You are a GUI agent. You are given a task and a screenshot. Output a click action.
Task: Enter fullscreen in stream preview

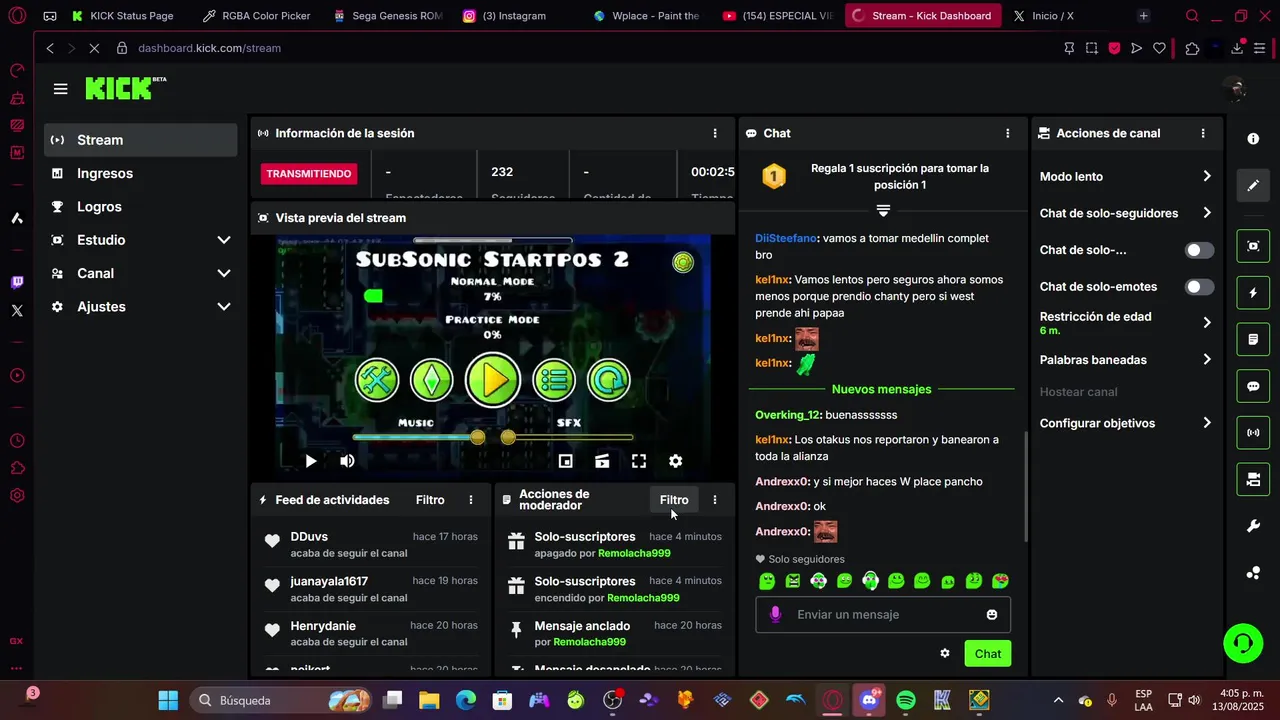pos(639,461)
